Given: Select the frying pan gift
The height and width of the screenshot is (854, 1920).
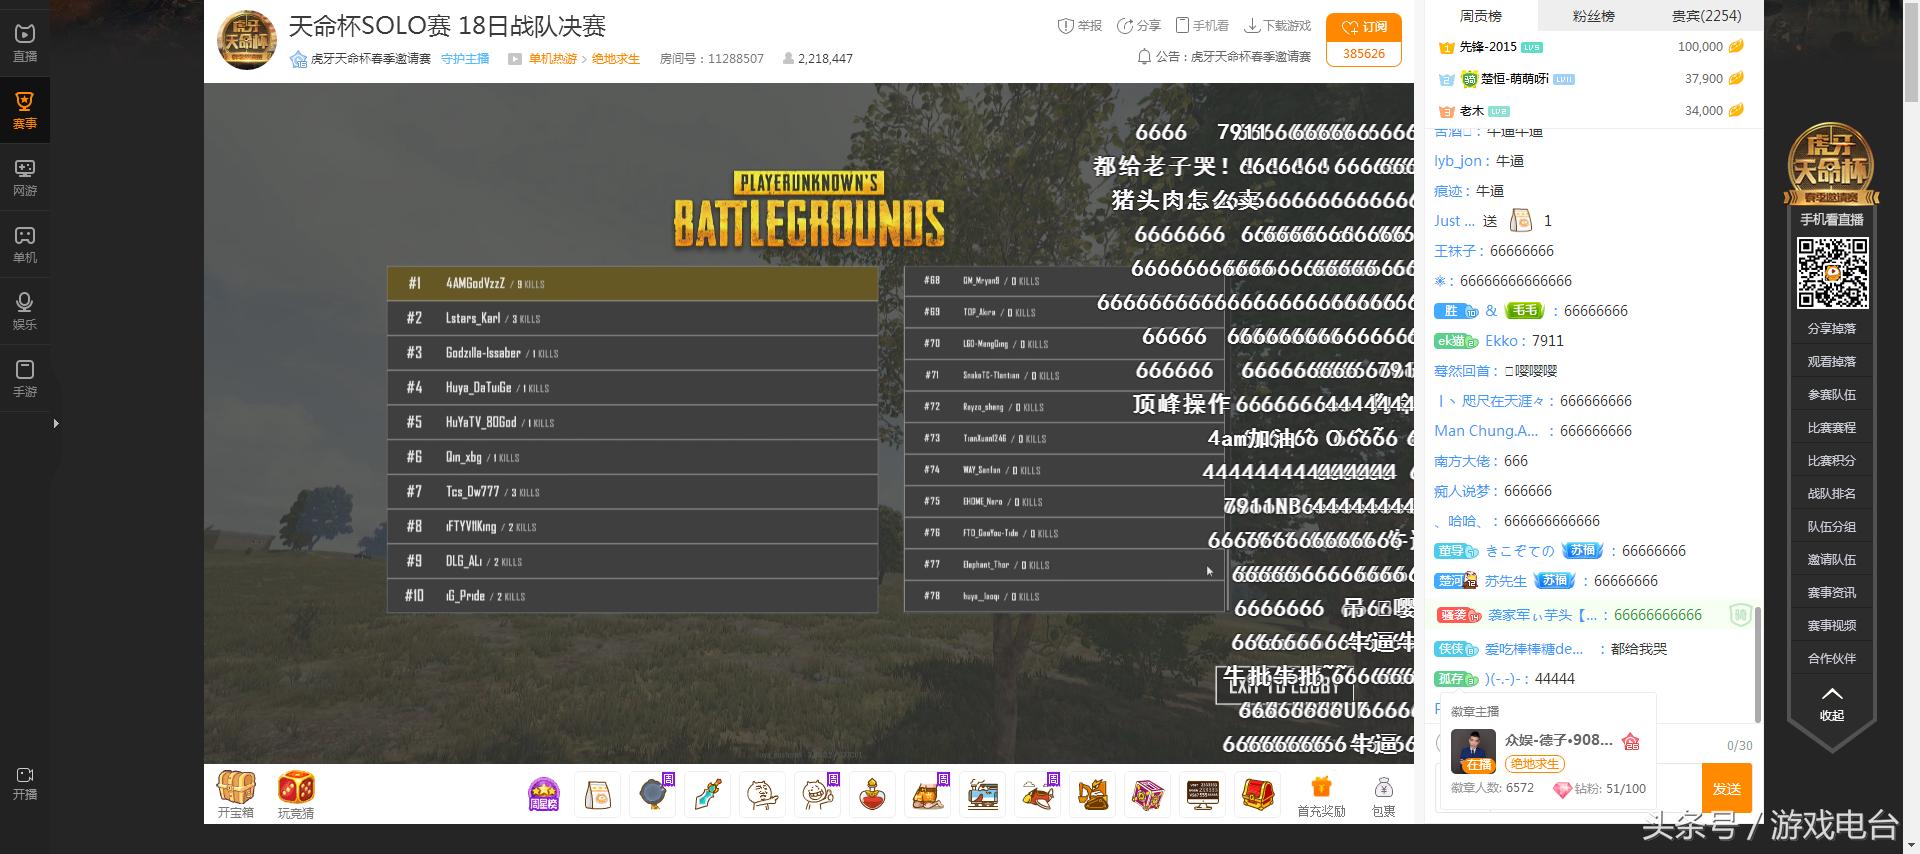Looking at the screenshot, I should click(654, 794).
